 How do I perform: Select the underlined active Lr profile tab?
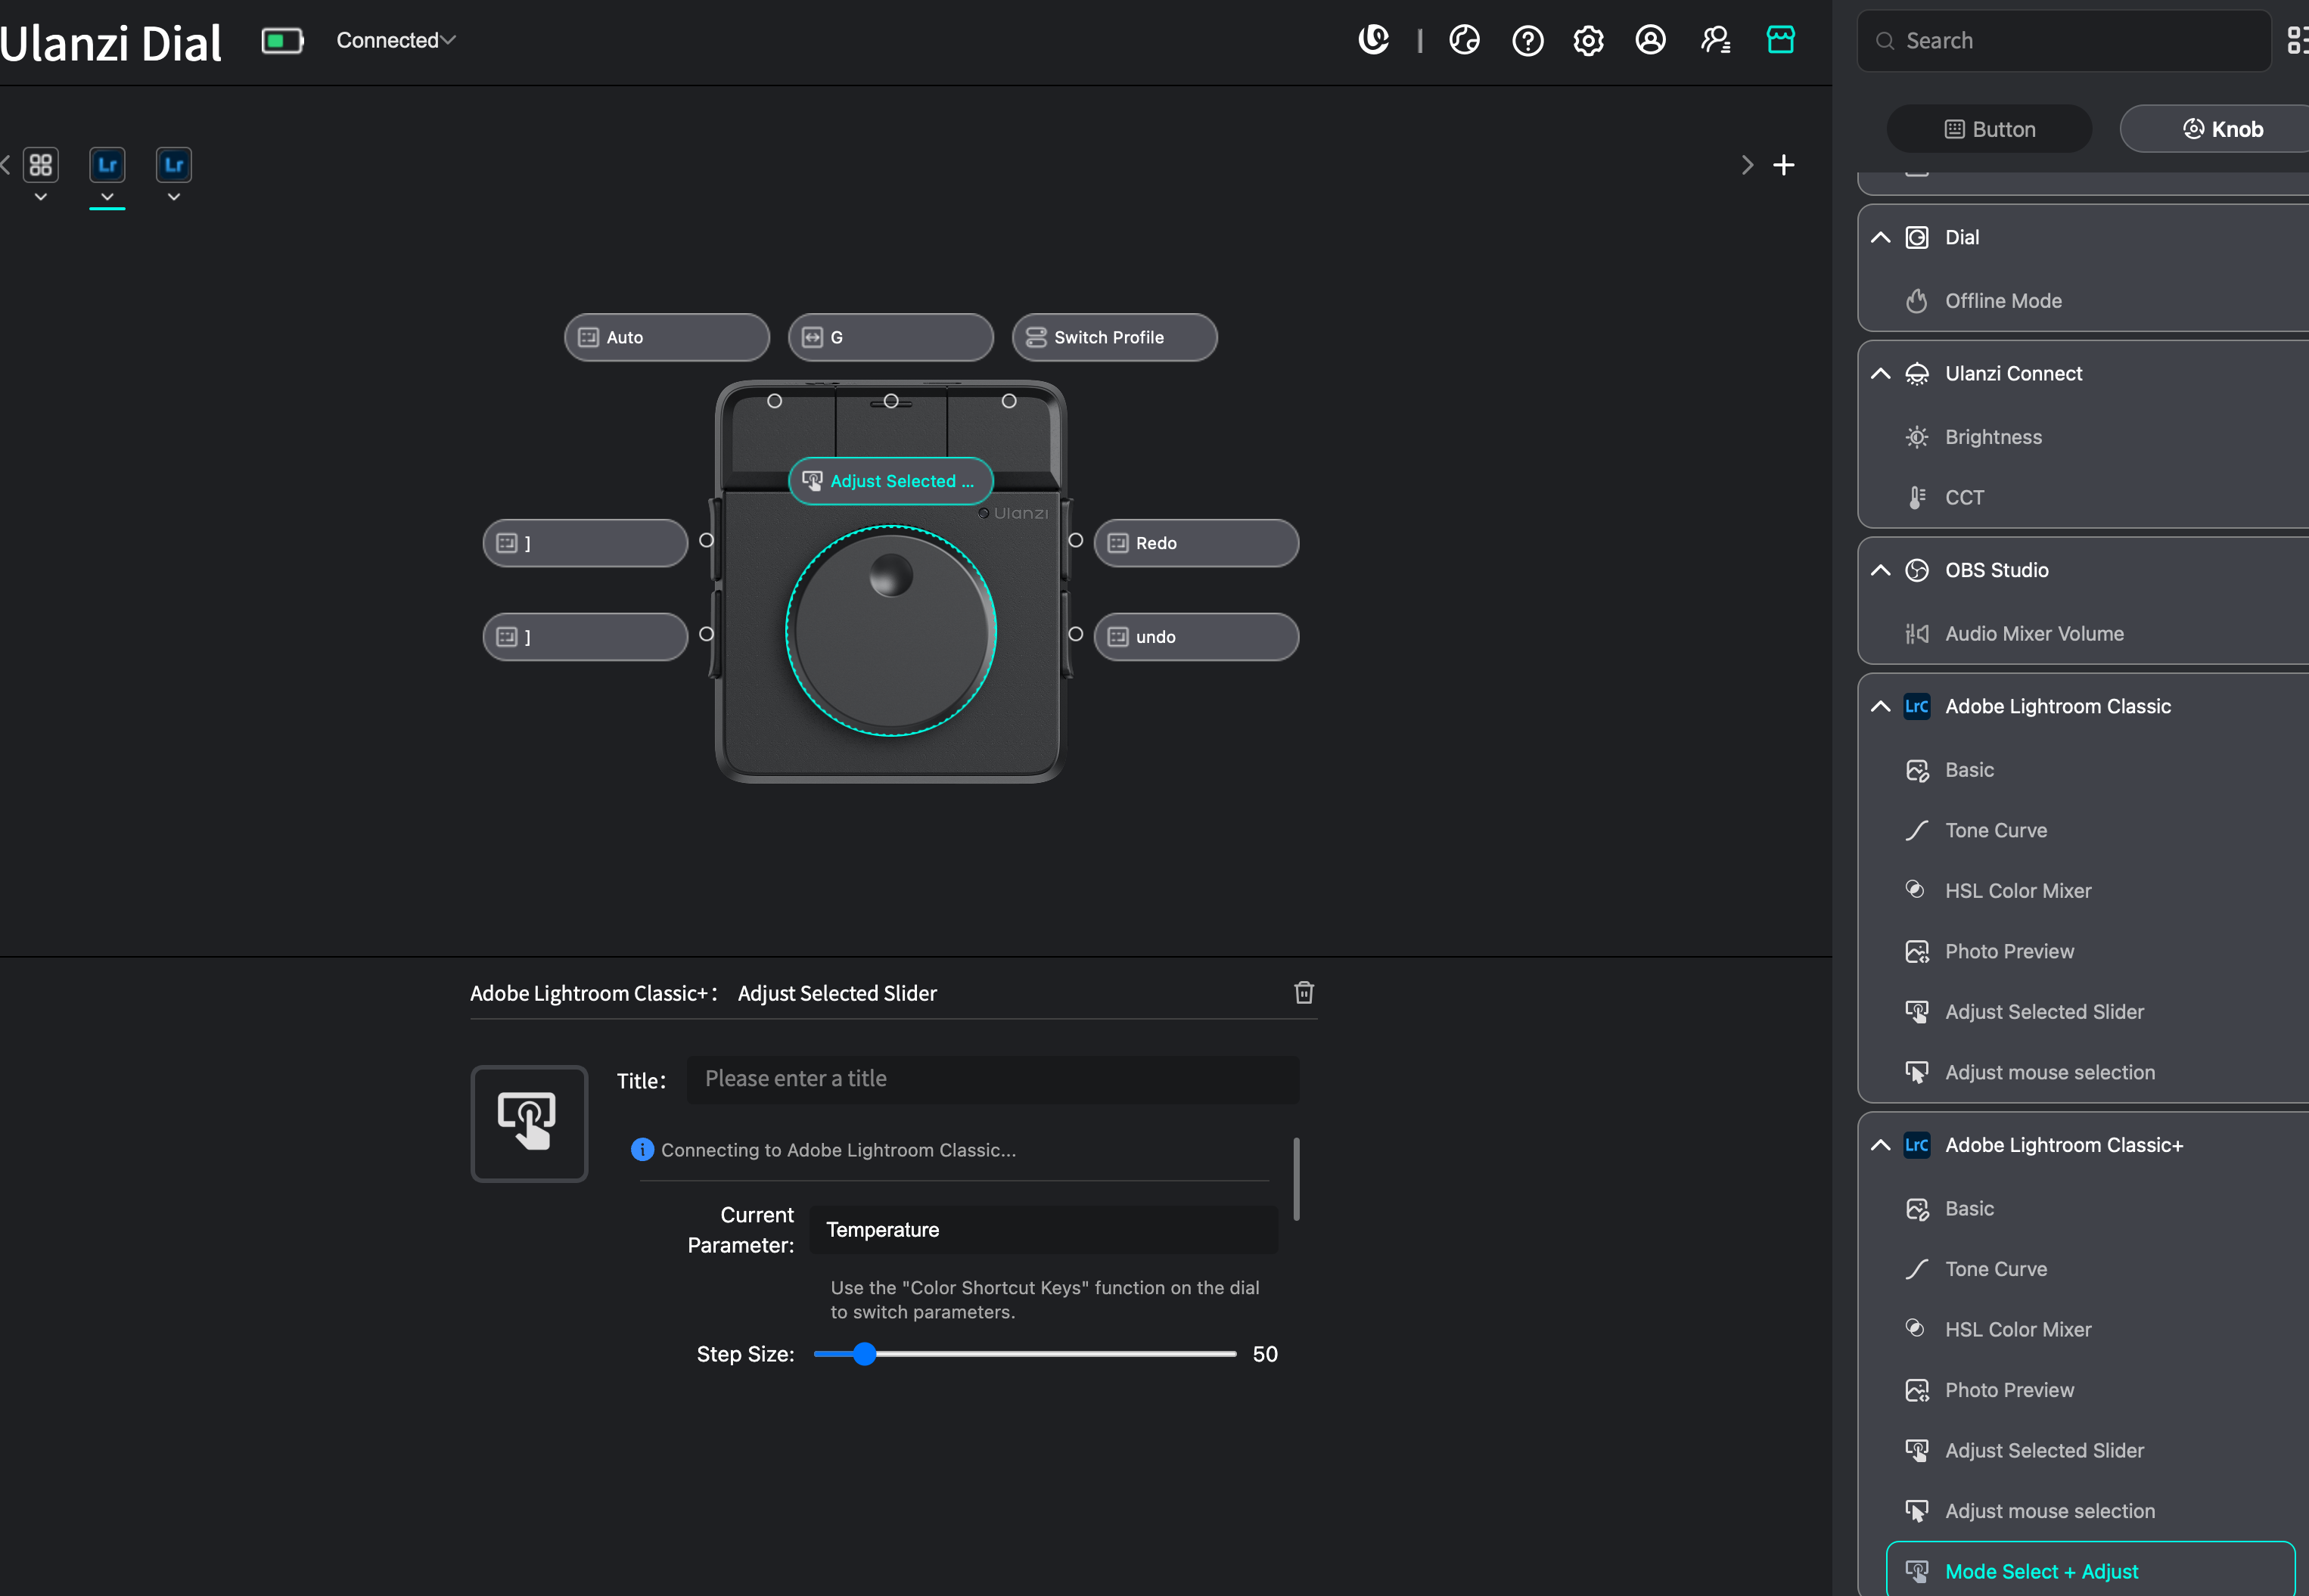(x=107, y=165)
